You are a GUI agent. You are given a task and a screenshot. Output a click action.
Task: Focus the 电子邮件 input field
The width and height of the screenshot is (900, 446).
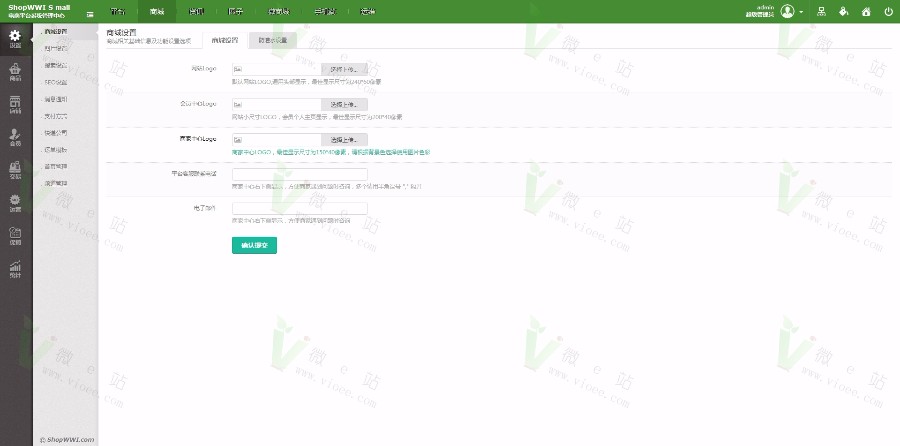point(300,208)
